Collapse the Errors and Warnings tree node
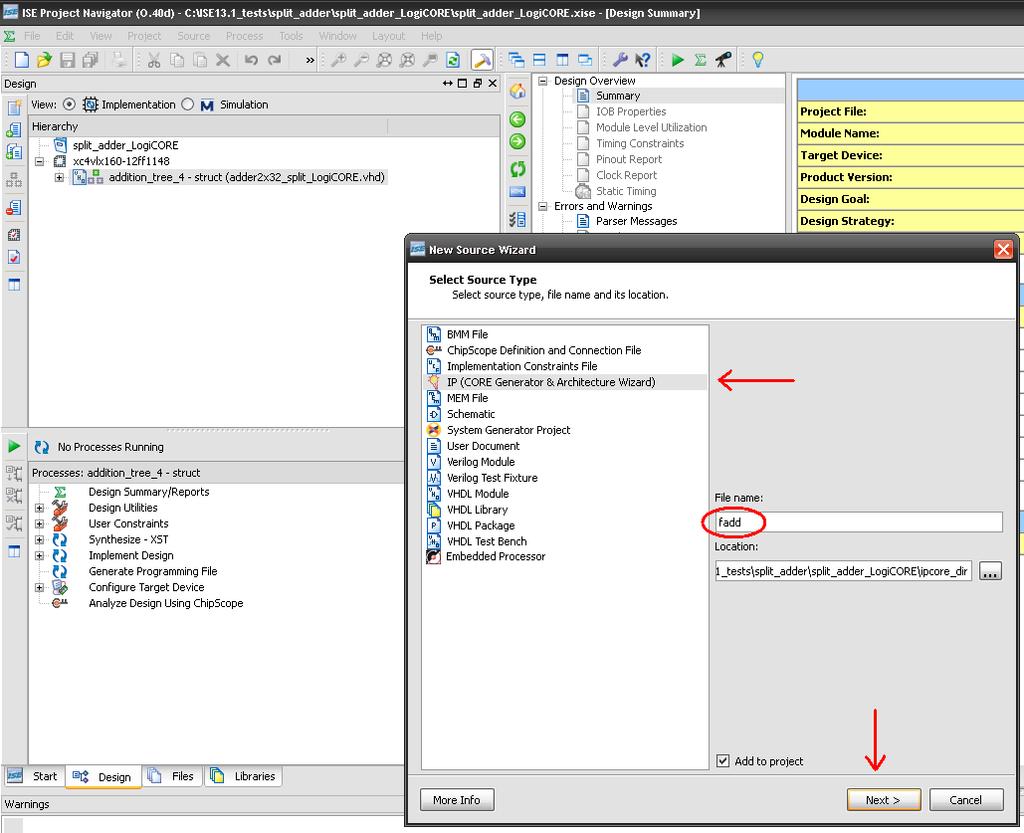This screenshot has width=1024, height=833. tap(542, 206)
